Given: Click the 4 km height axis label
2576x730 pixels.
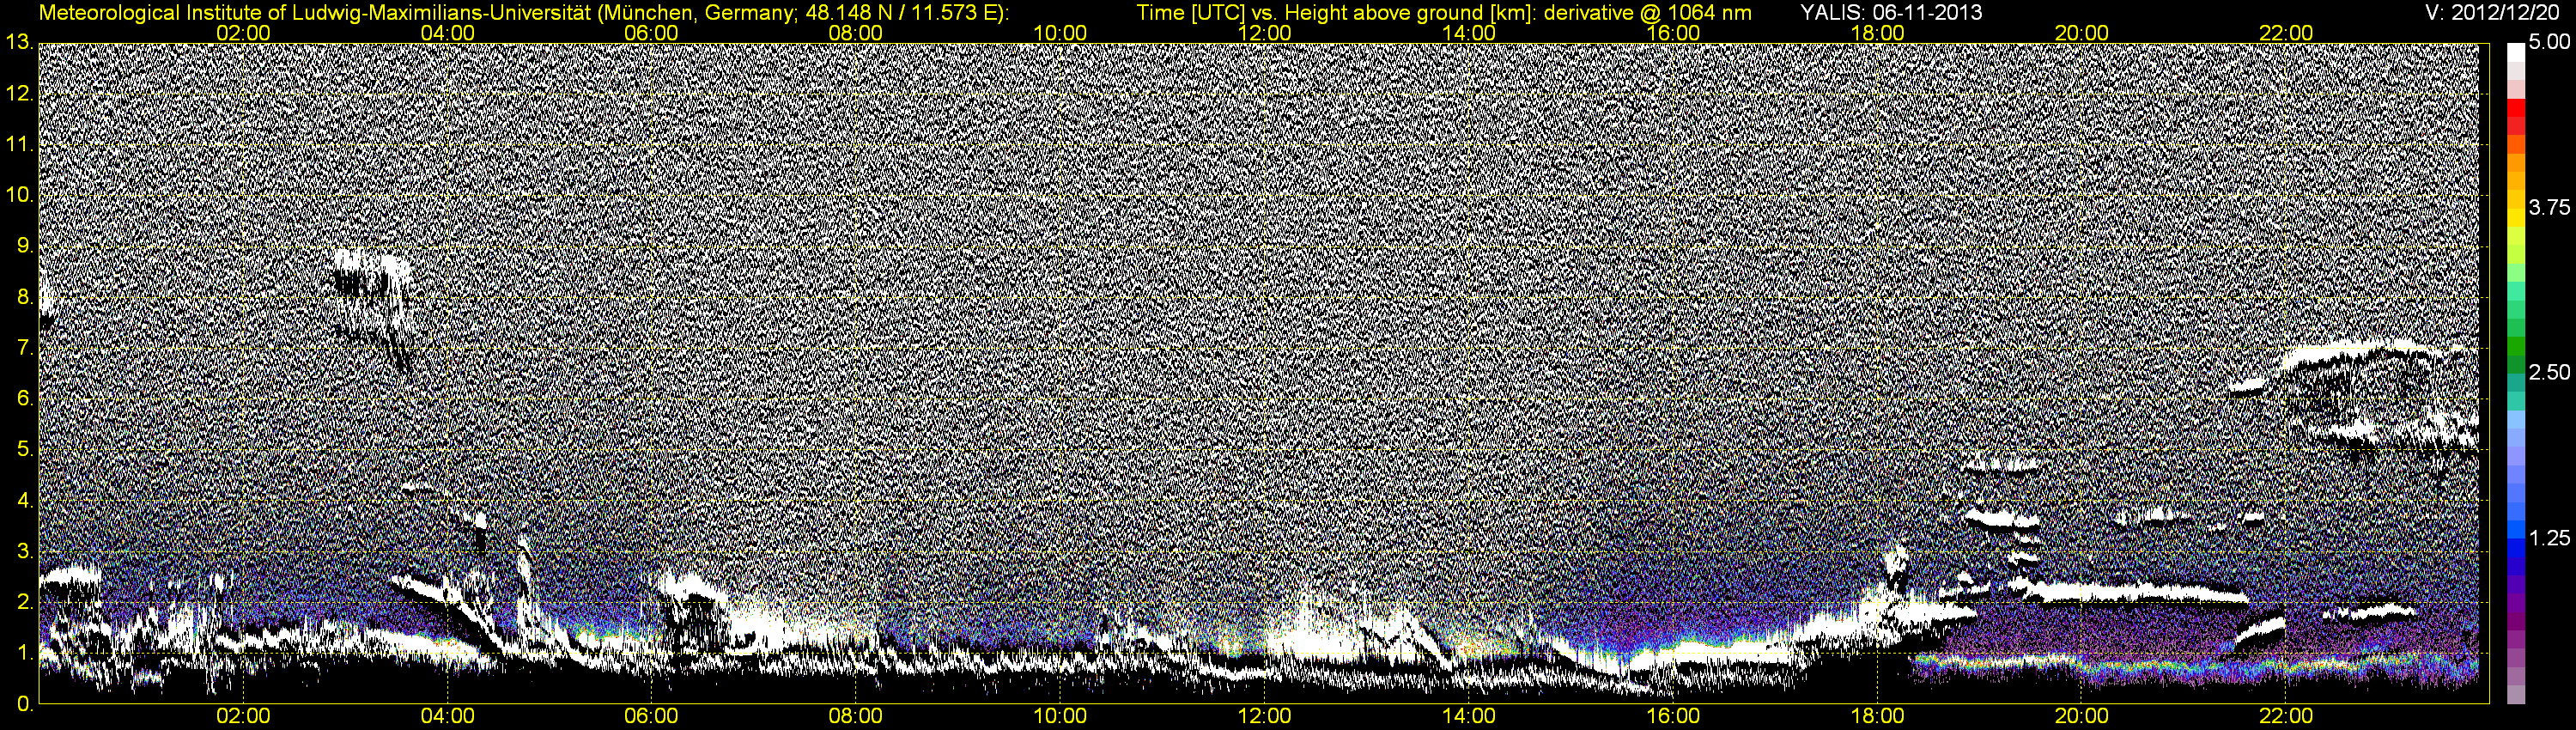Looking at the screenshot, I should click(x=24, y=501).
